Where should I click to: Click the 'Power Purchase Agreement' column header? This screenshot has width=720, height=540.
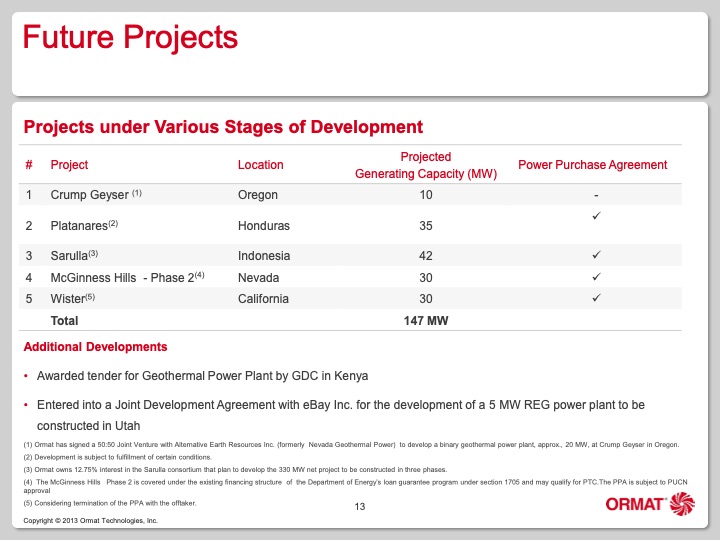click(592, 165)
